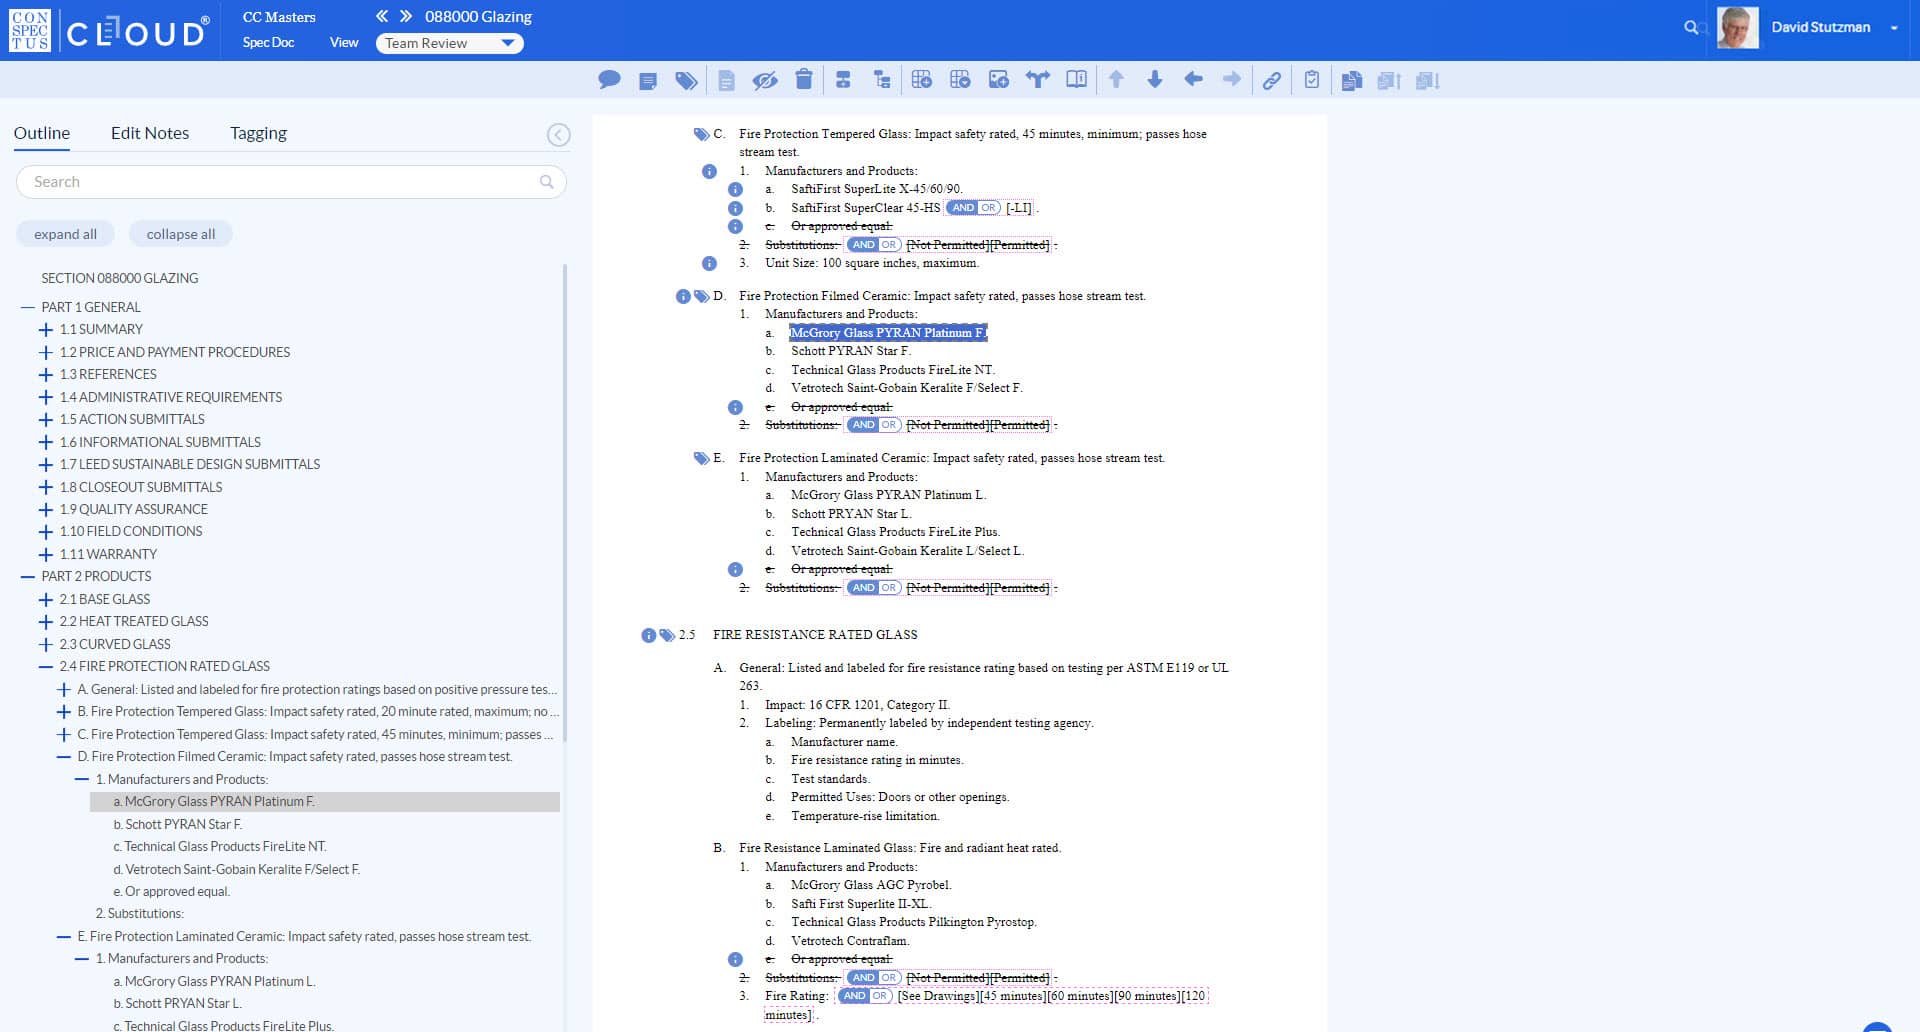
Task: Click the outline panel vertical scrollbar
Action: click(566, 502)
